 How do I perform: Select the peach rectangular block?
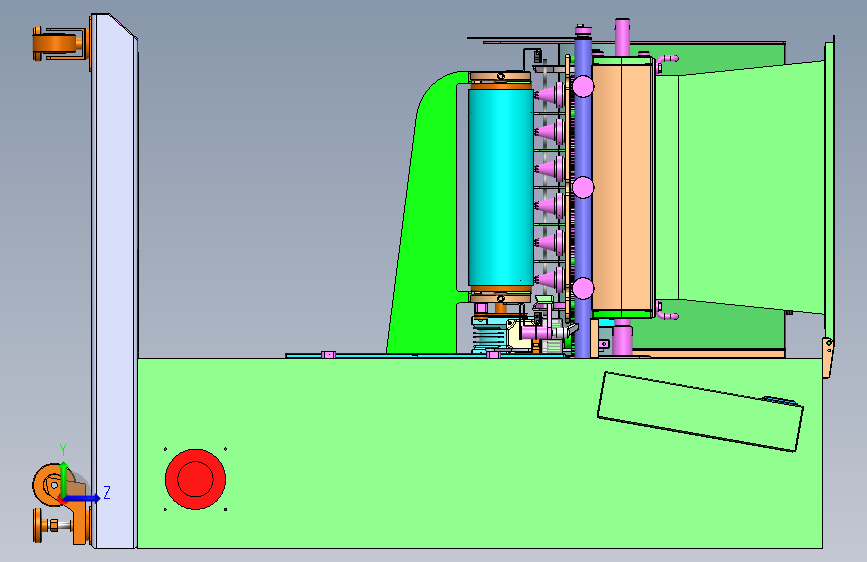[623, 188]
